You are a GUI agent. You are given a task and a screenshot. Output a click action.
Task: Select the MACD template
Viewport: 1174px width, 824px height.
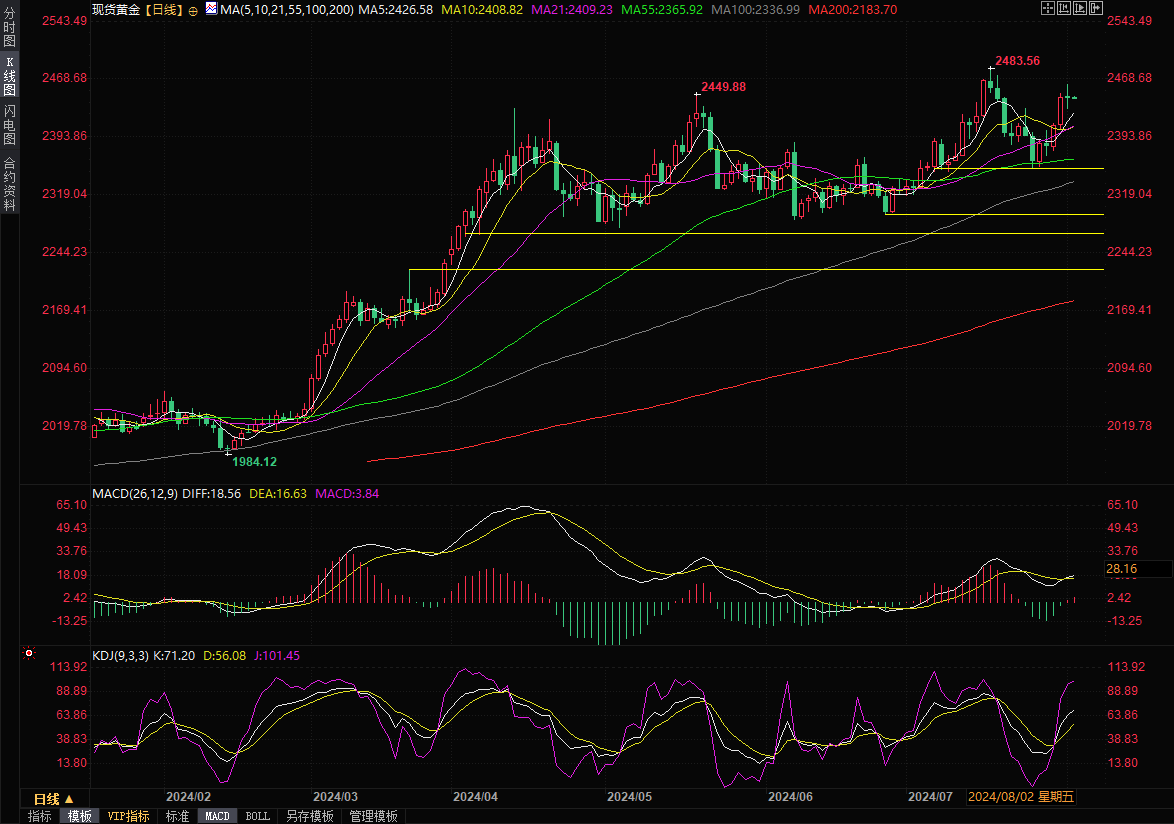point(217,816)
